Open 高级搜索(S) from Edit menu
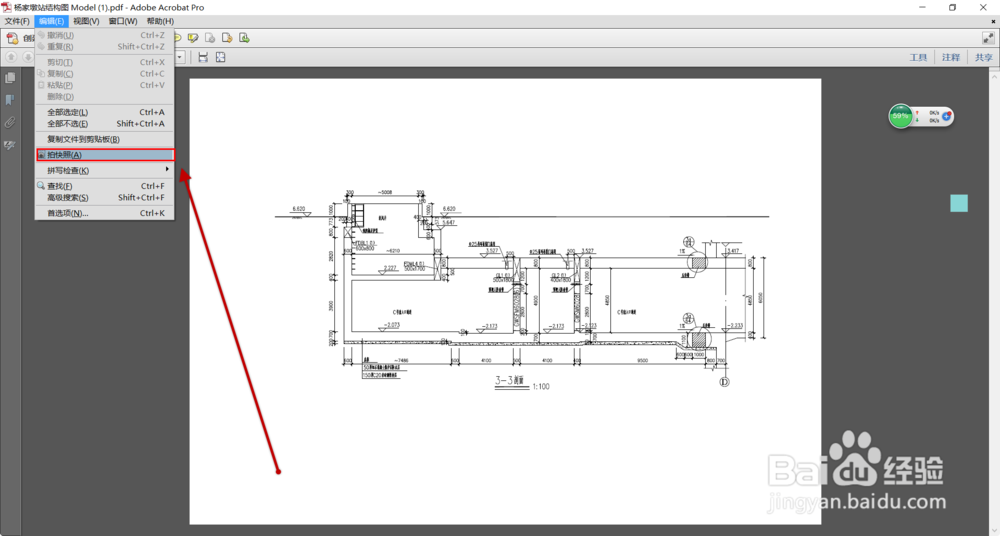This screenshot has height=536, width=1000. pos(105,198)
